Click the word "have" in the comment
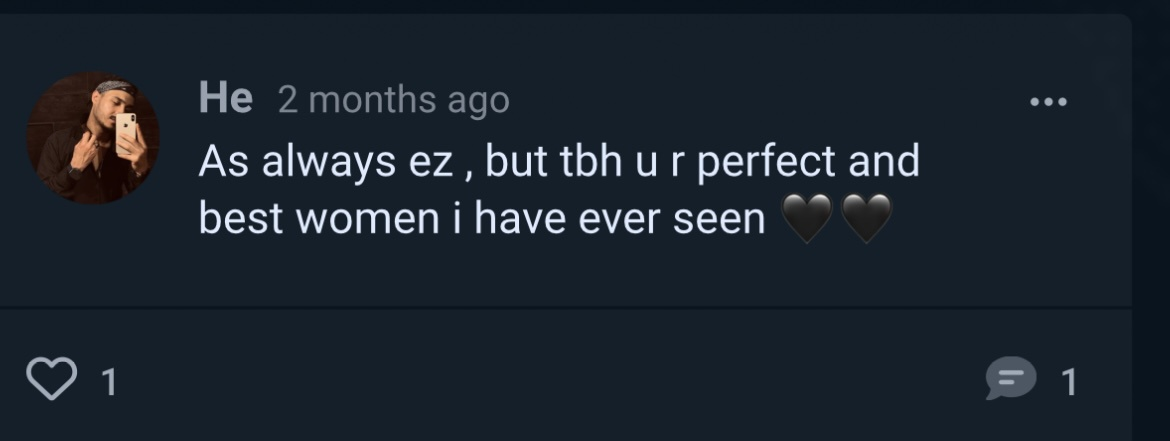 tap(519, 219)
